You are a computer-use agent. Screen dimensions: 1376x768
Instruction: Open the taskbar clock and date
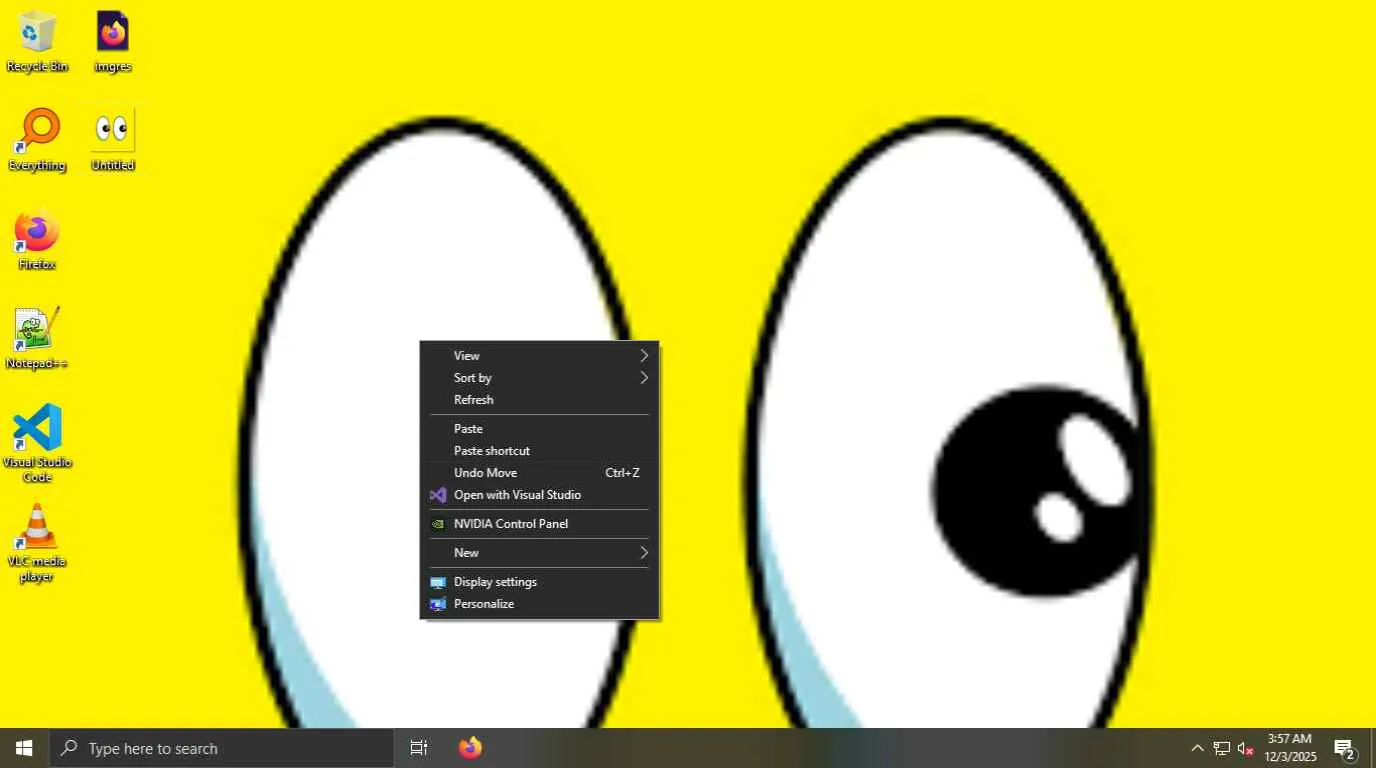pos(1290,748)
